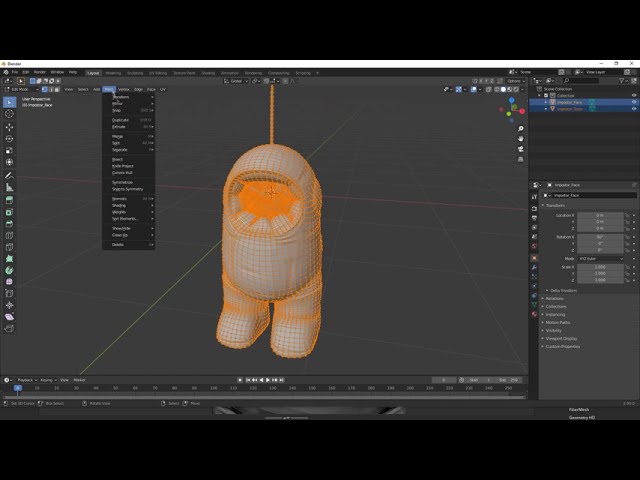Select the Move tool
Screen dimensions: 640x480
coord(9,127)
